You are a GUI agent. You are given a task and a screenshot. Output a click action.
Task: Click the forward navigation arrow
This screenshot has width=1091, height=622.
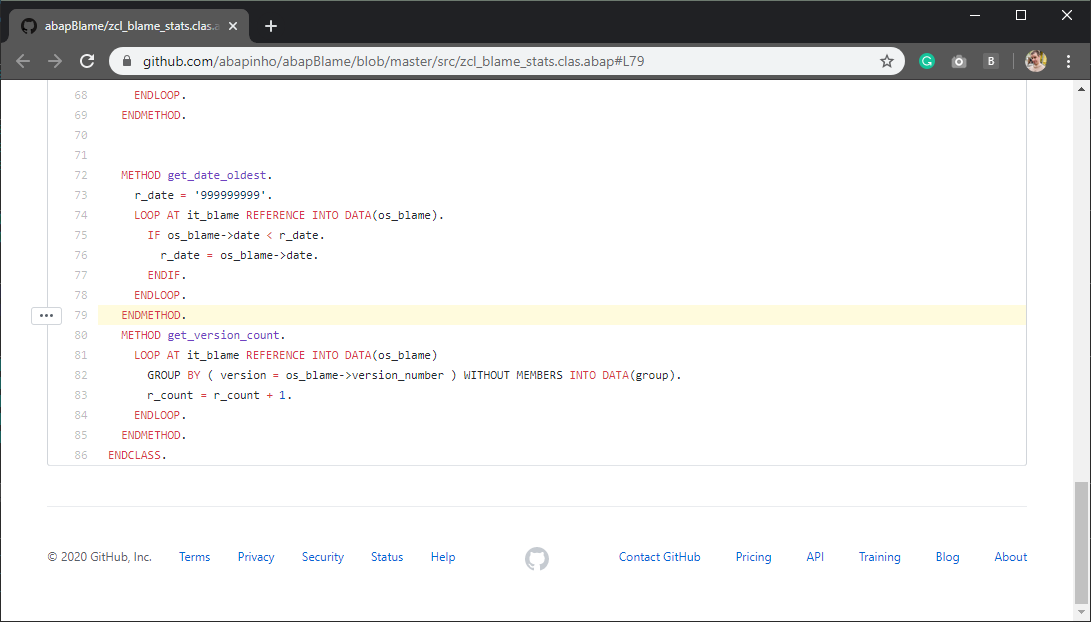[x=55, y=60]
